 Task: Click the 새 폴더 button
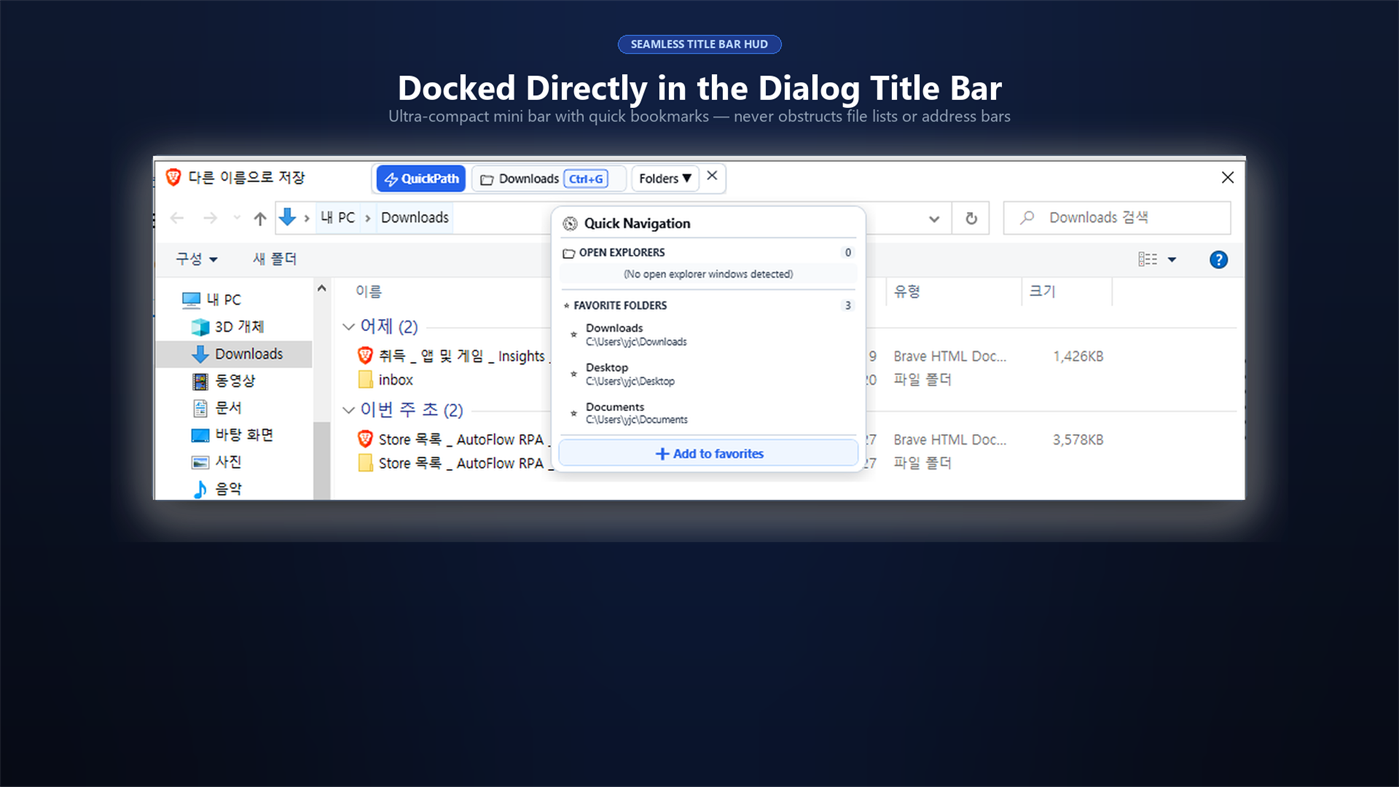click(275, 259)
